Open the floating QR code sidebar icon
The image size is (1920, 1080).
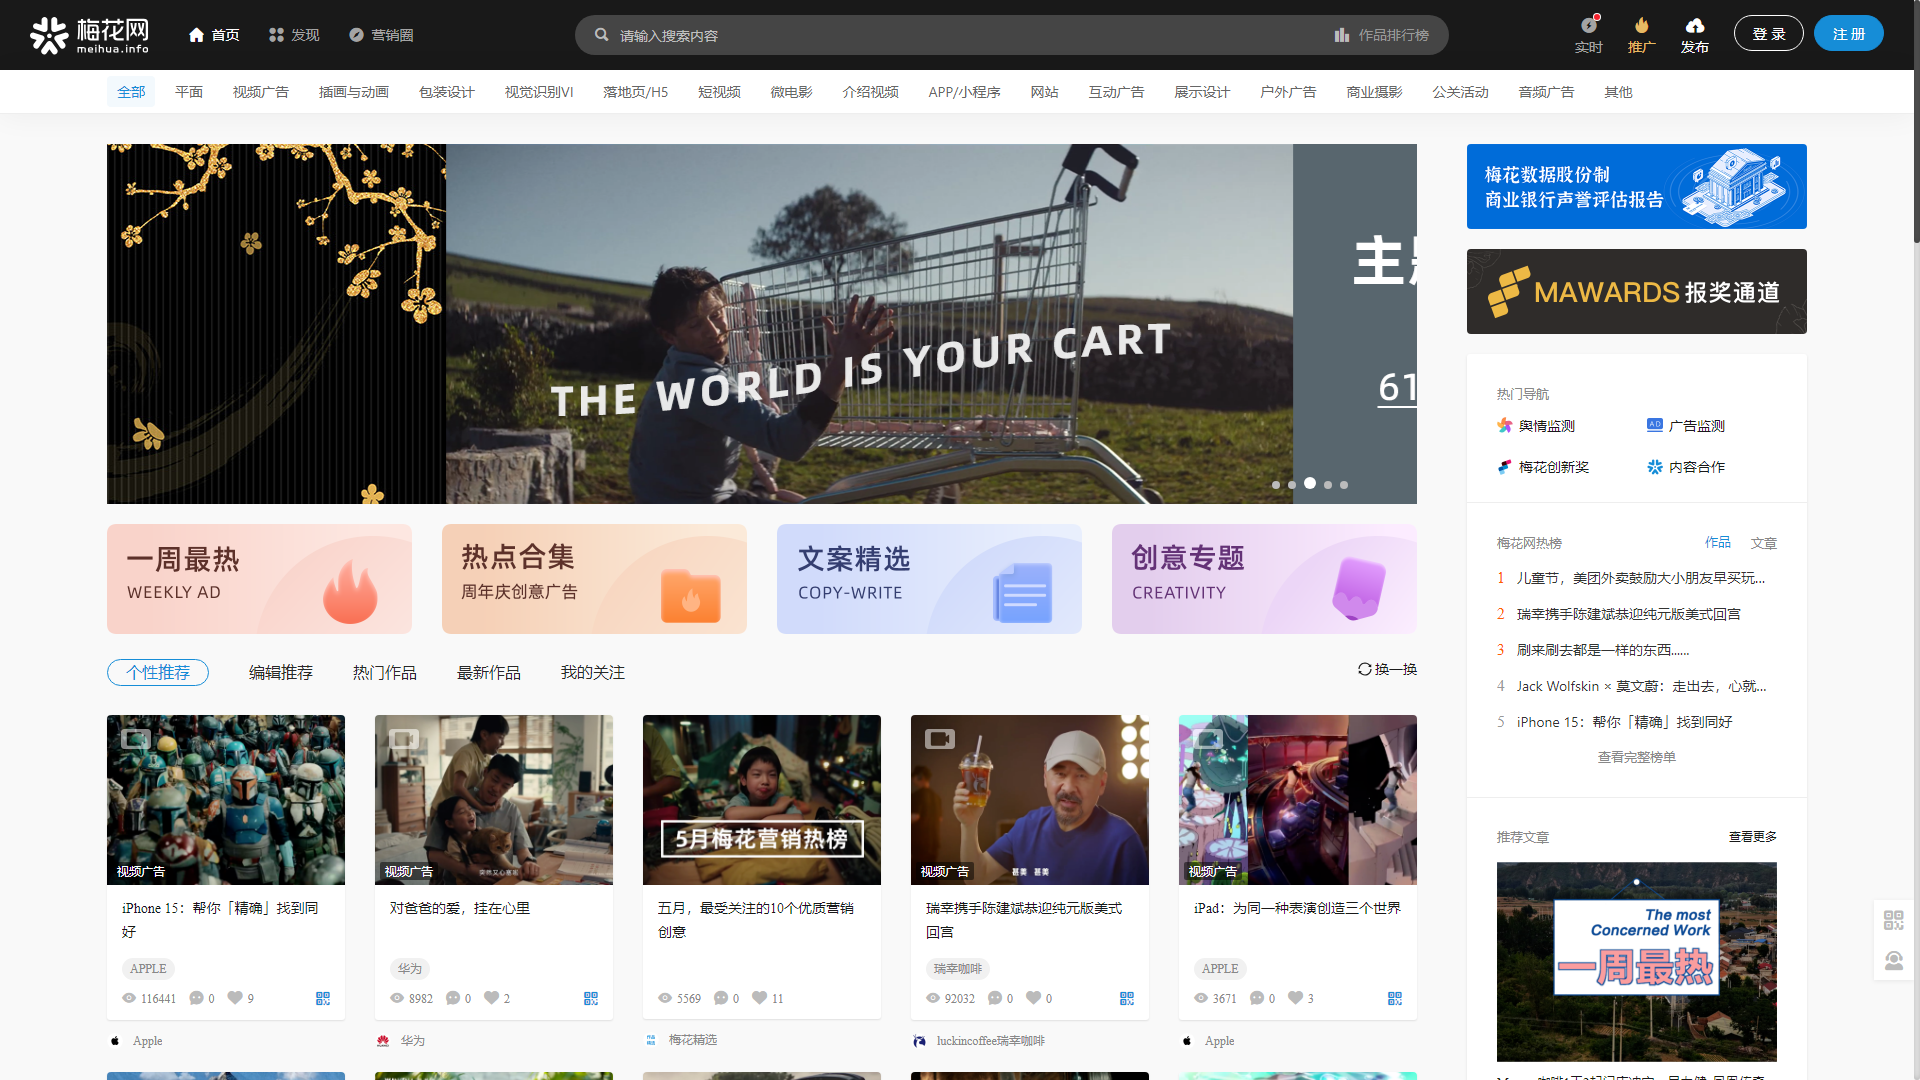(x=1893, y=920)
